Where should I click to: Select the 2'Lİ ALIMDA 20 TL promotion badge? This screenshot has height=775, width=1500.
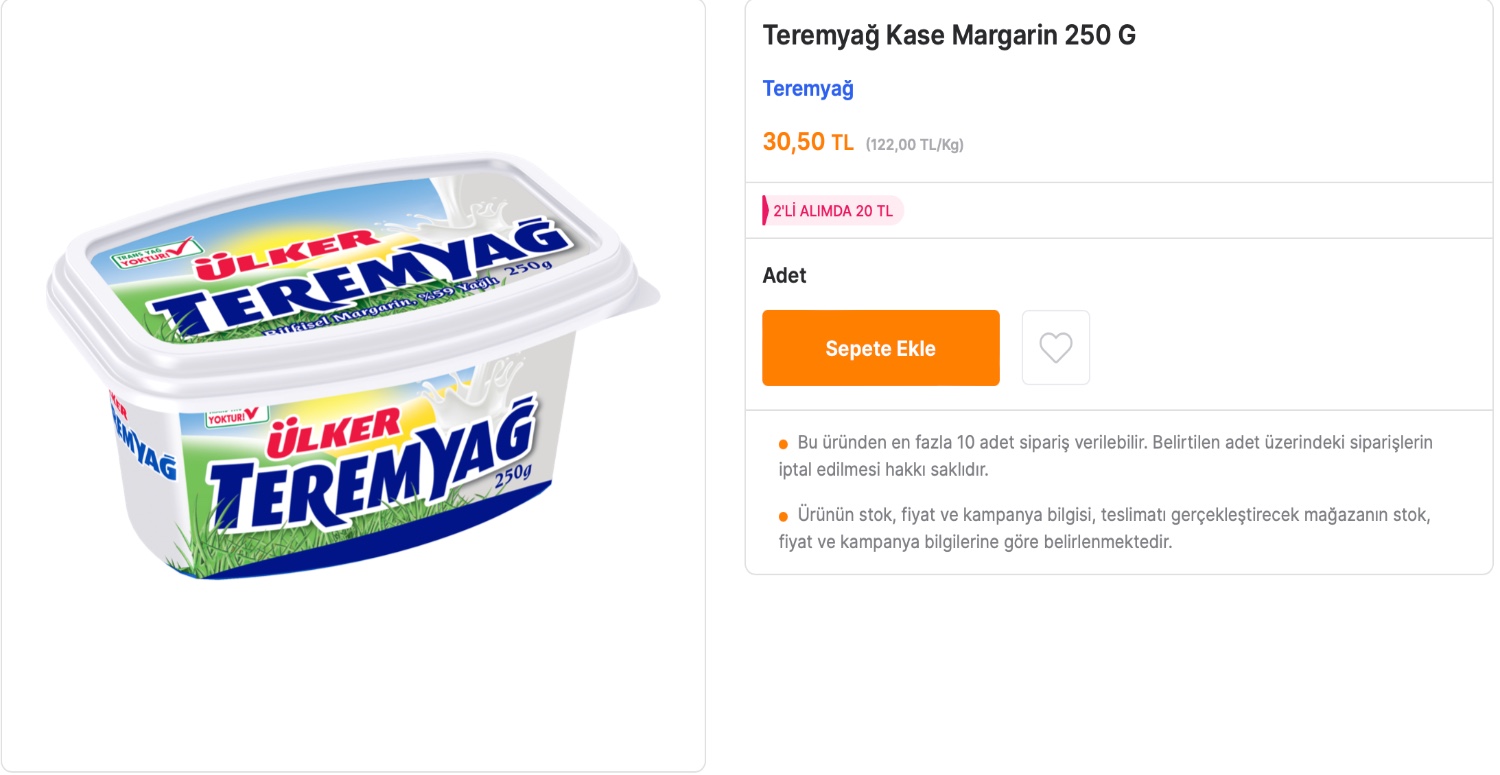[x=833, y=210]
